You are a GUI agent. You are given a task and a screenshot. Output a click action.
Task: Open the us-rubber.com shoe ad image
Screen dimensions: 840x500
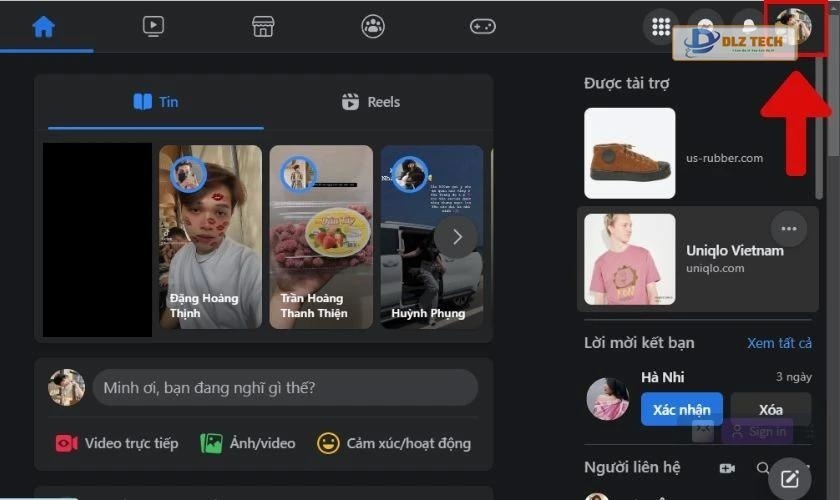[629, 153]
